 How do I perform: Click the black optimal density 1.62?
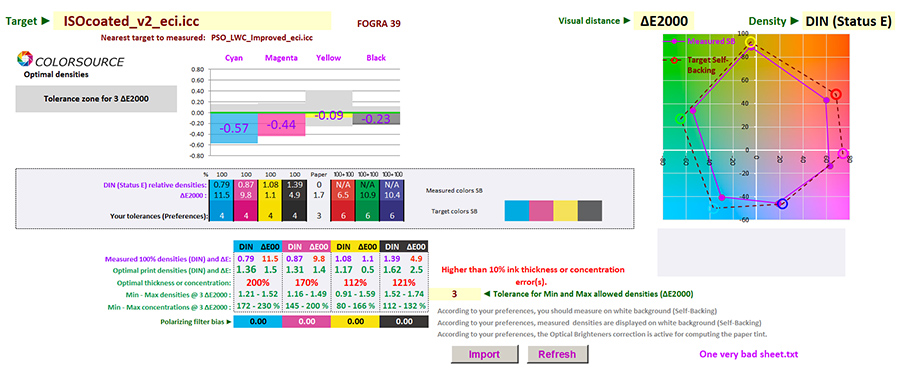click(x=393, y=270)
